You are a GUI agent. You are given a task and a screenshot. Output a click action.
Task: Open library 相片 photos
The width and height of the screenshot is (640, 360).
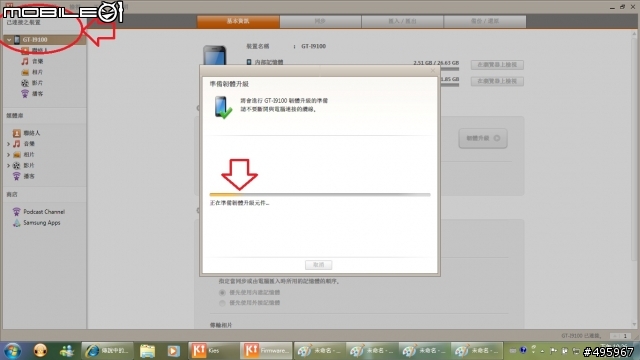[24, 155]
